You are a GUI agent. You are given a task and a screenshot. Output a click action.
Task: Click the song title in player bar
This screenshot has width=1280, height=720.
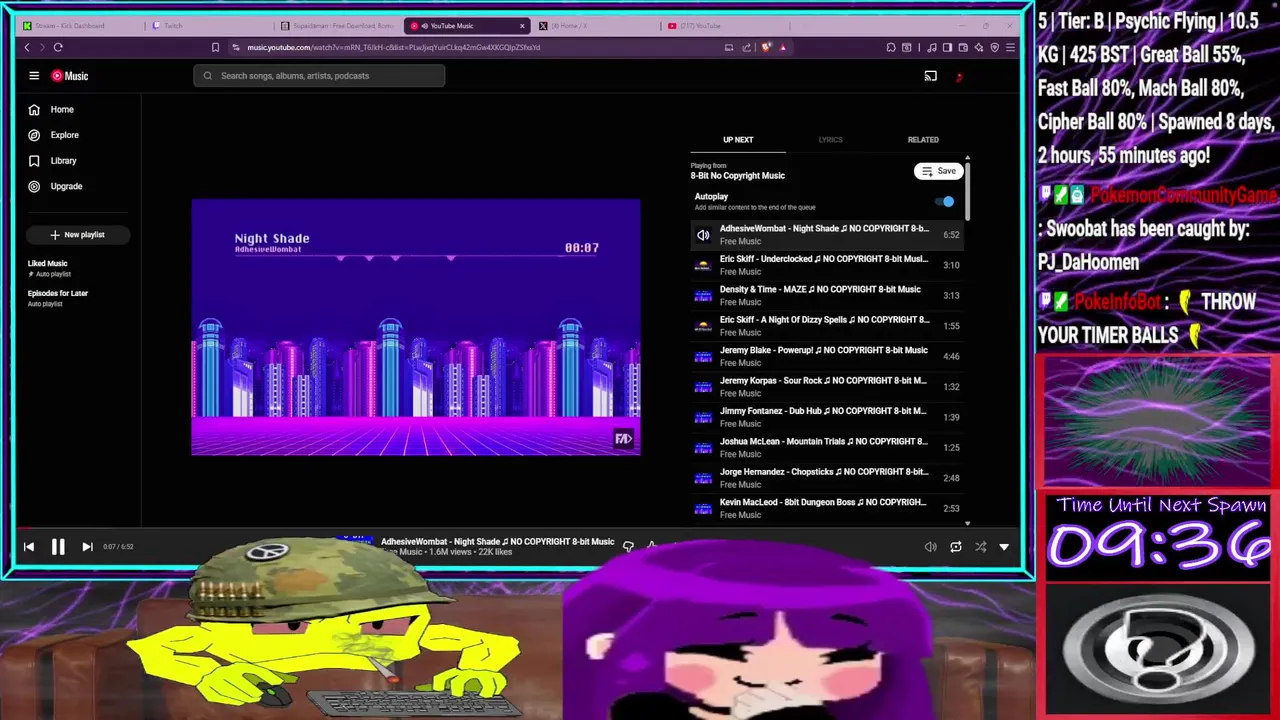click(x=497, y=542)
